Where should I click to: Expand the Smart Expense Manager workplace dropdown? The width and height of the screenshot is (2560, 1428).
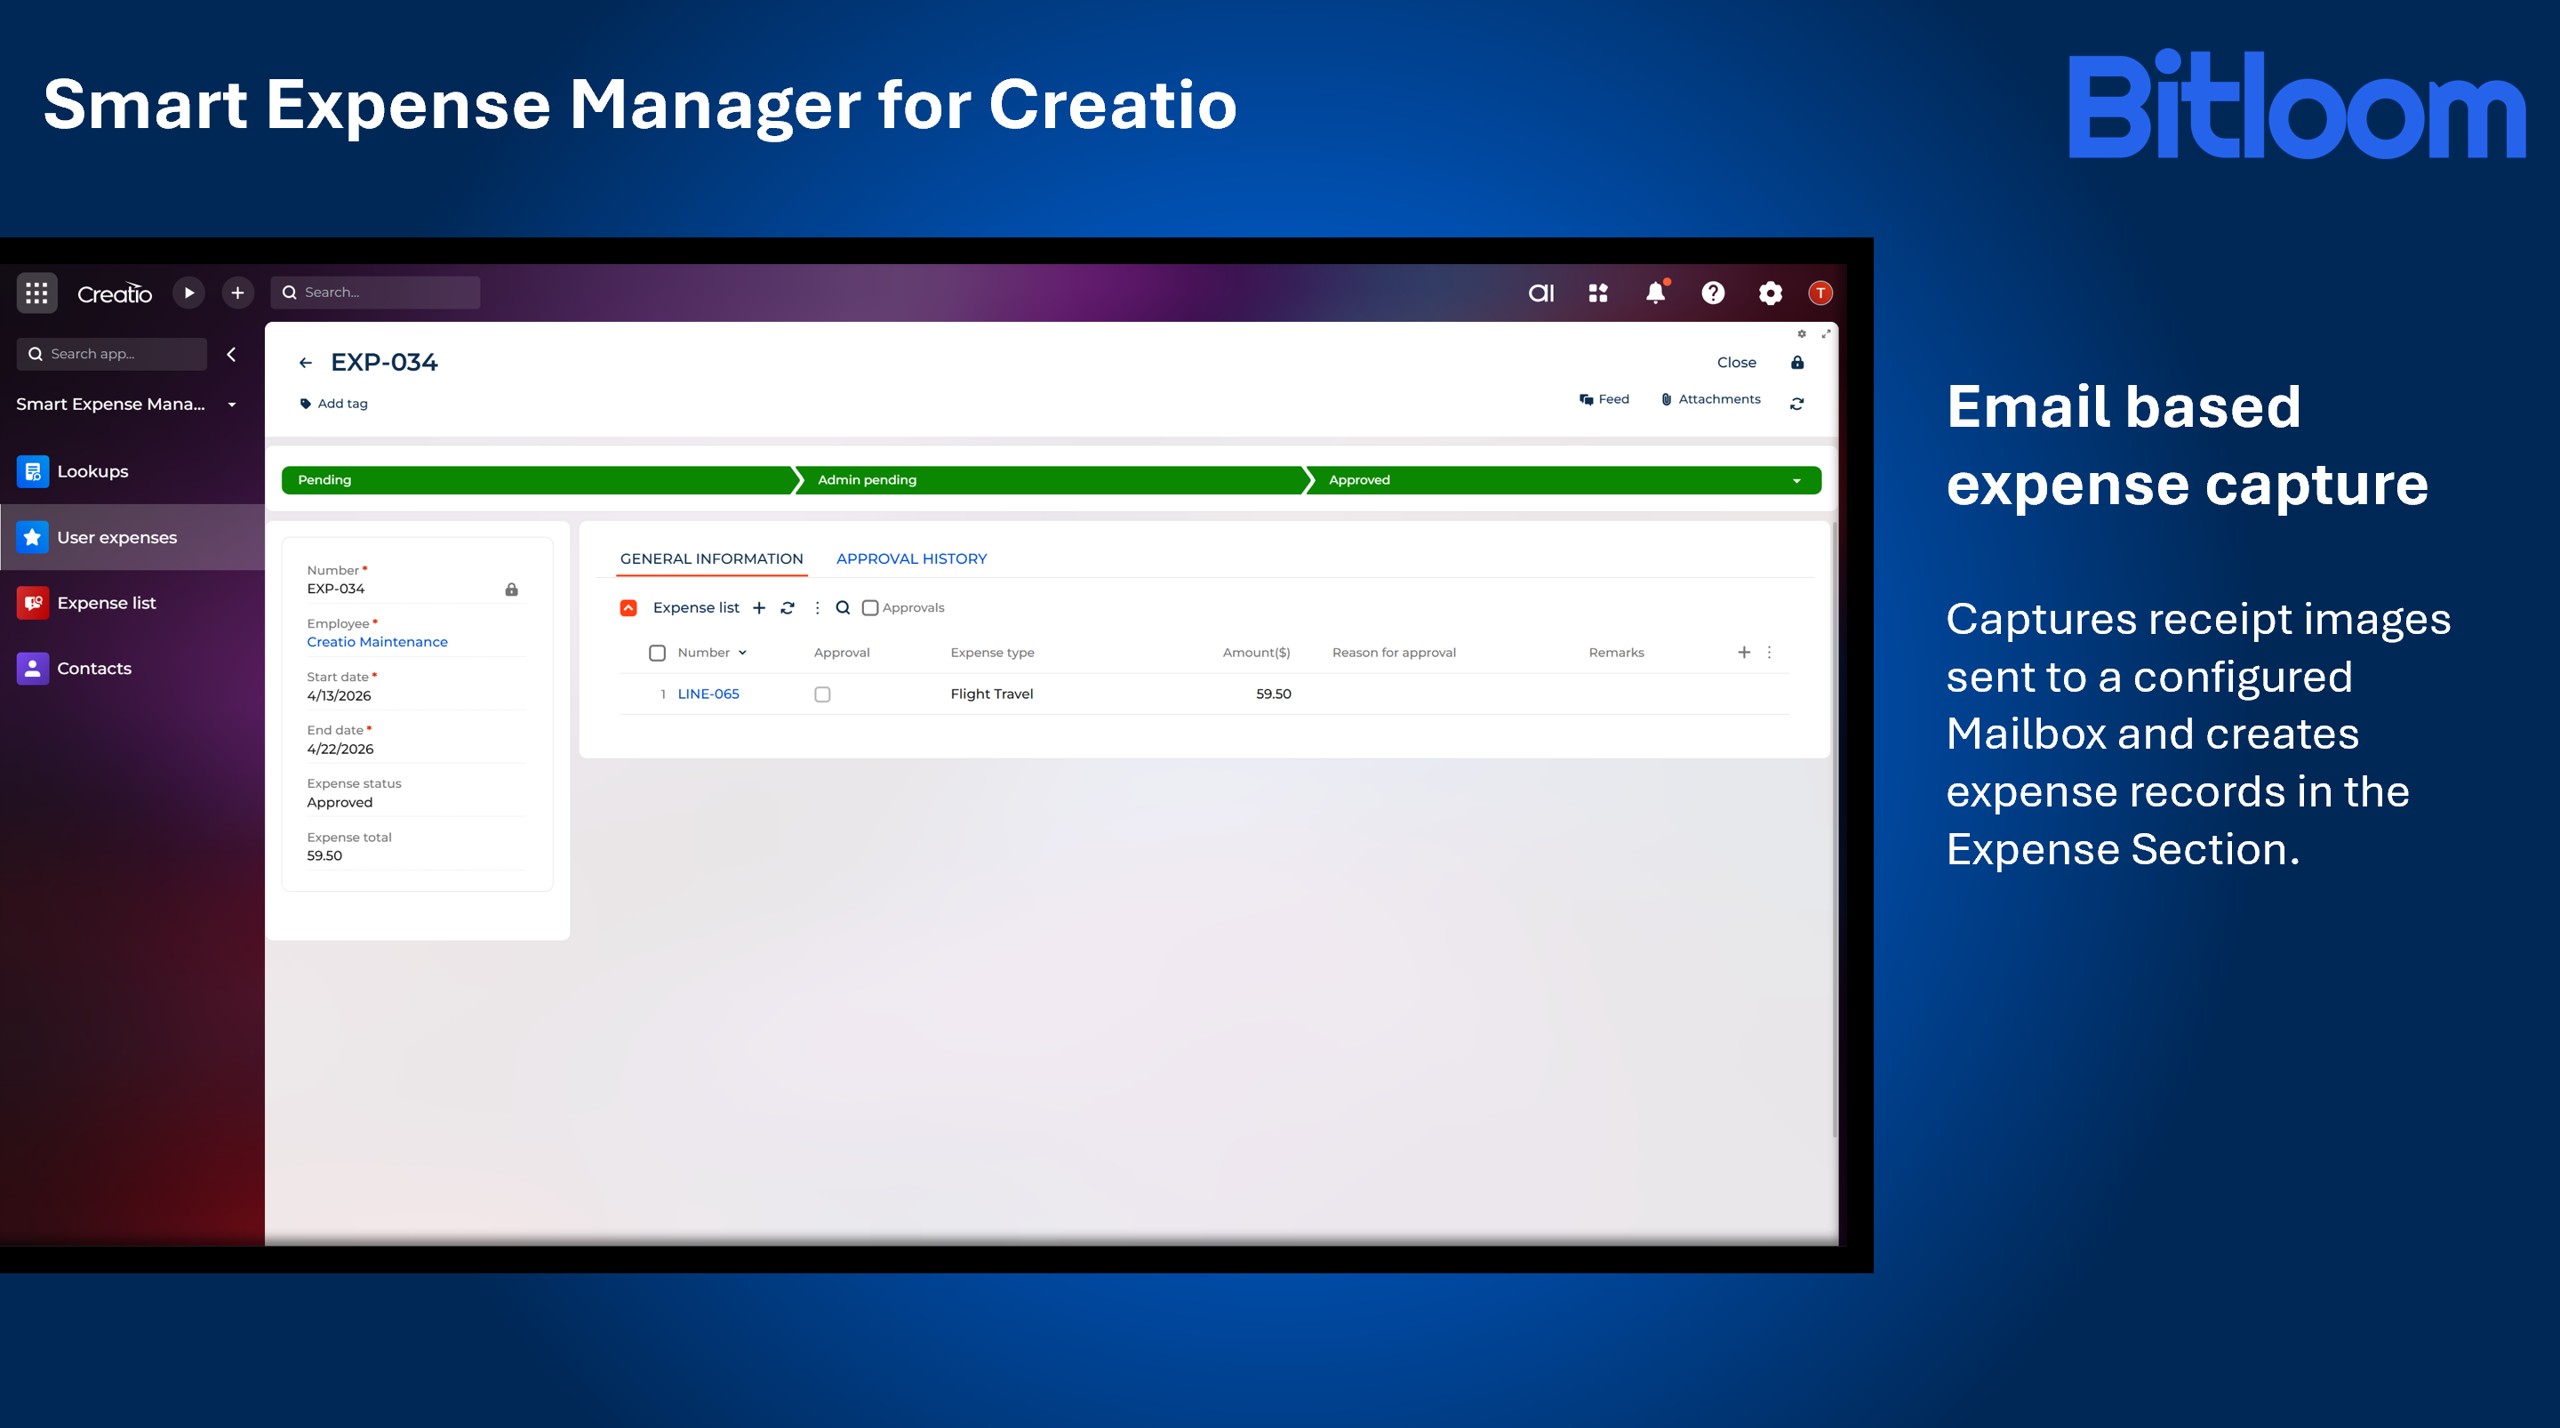click(232, 405)
